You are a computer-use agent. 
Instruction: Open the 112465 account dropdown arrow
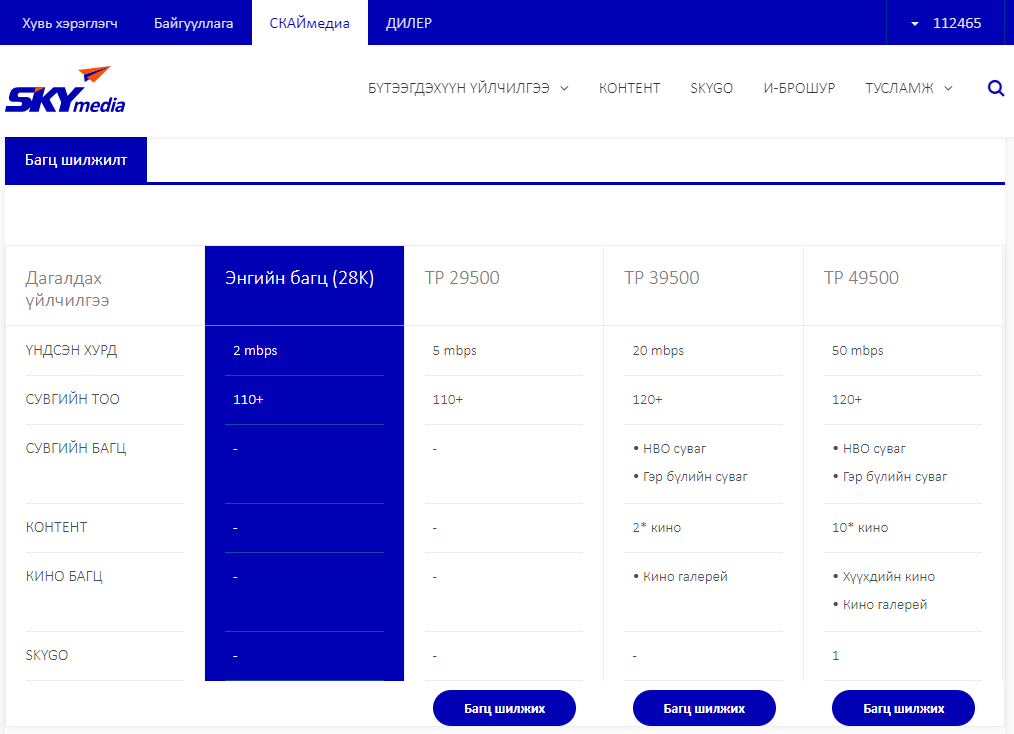click(x=914, y=23)
